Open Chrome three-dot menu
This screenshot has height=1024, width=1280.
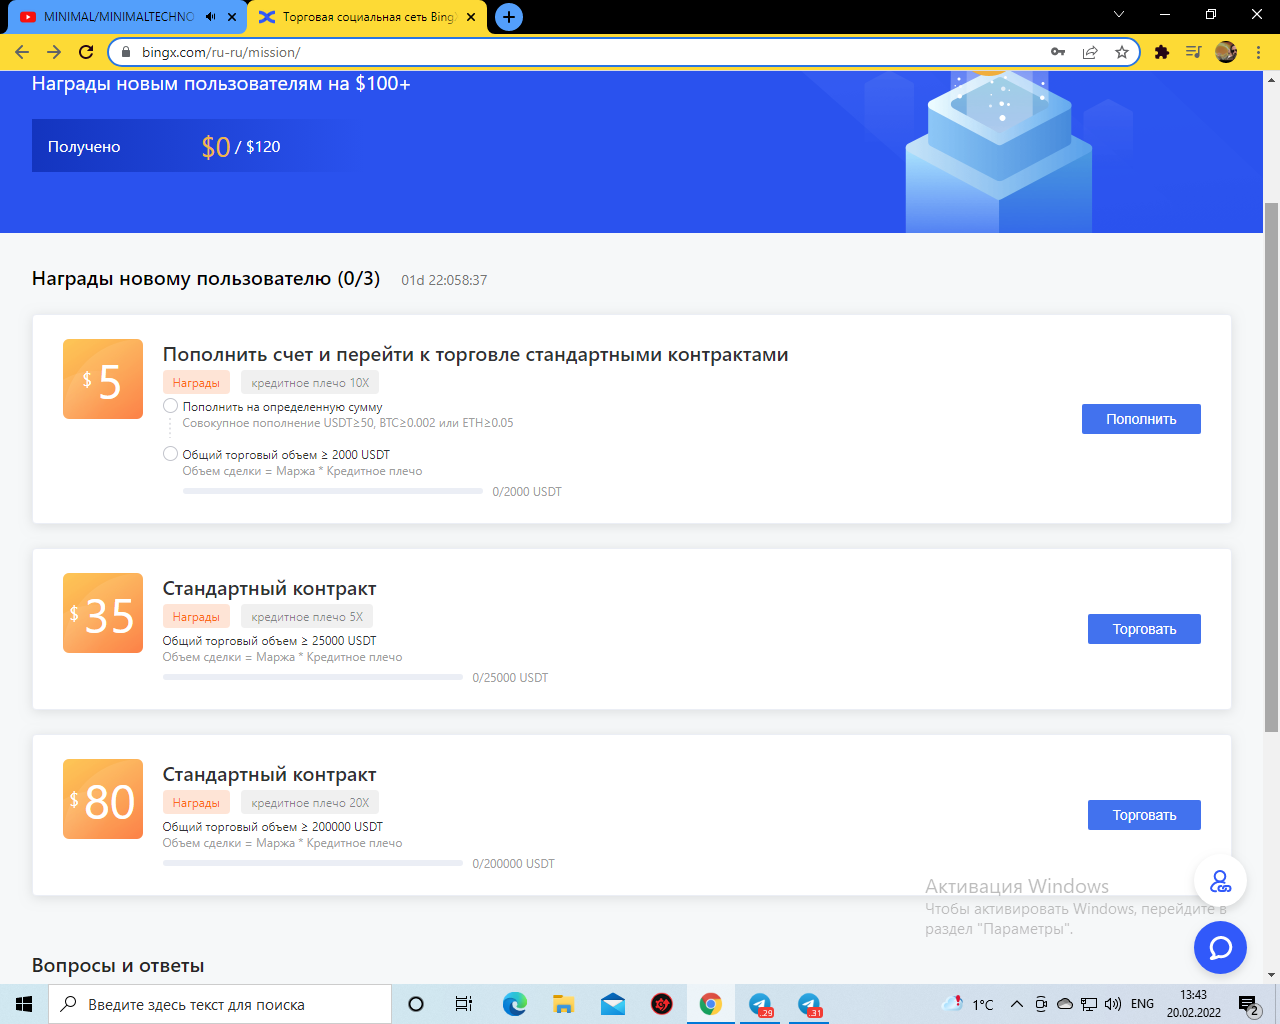point(1258,52)
